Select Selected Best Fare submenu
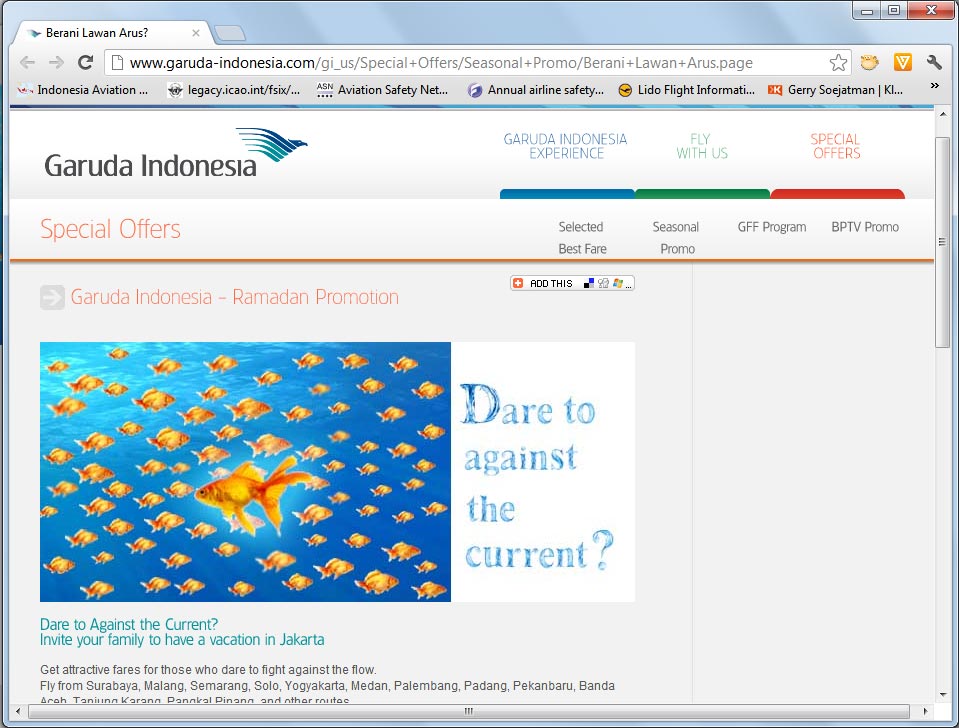959x728 pixels. pos(582,238)
